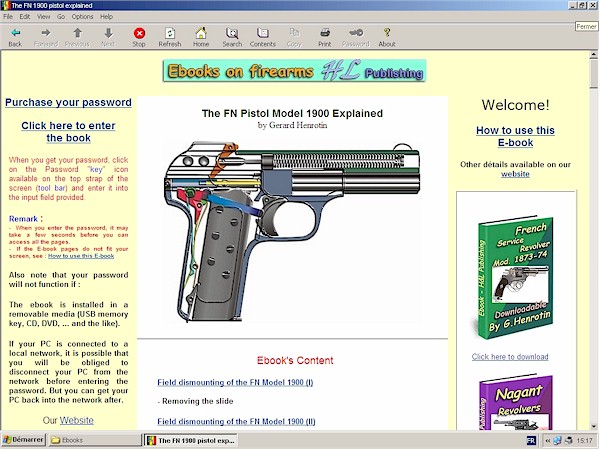Click The FN Pistol Model 1900 Explained title
This screenshot has height=450, width=600.
(x=292, y=113)
